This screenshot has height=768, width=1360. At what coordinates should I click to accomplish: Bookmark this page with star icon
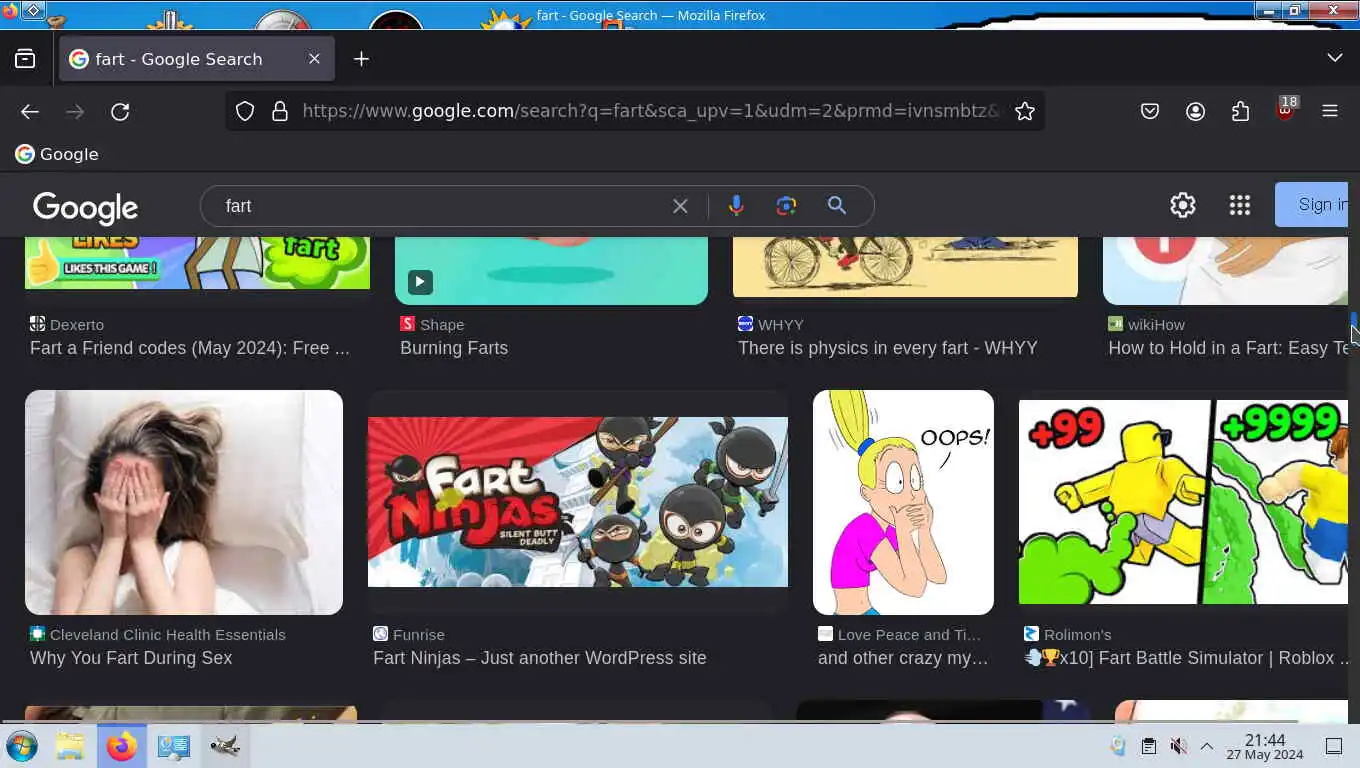tap(1024, 111)
